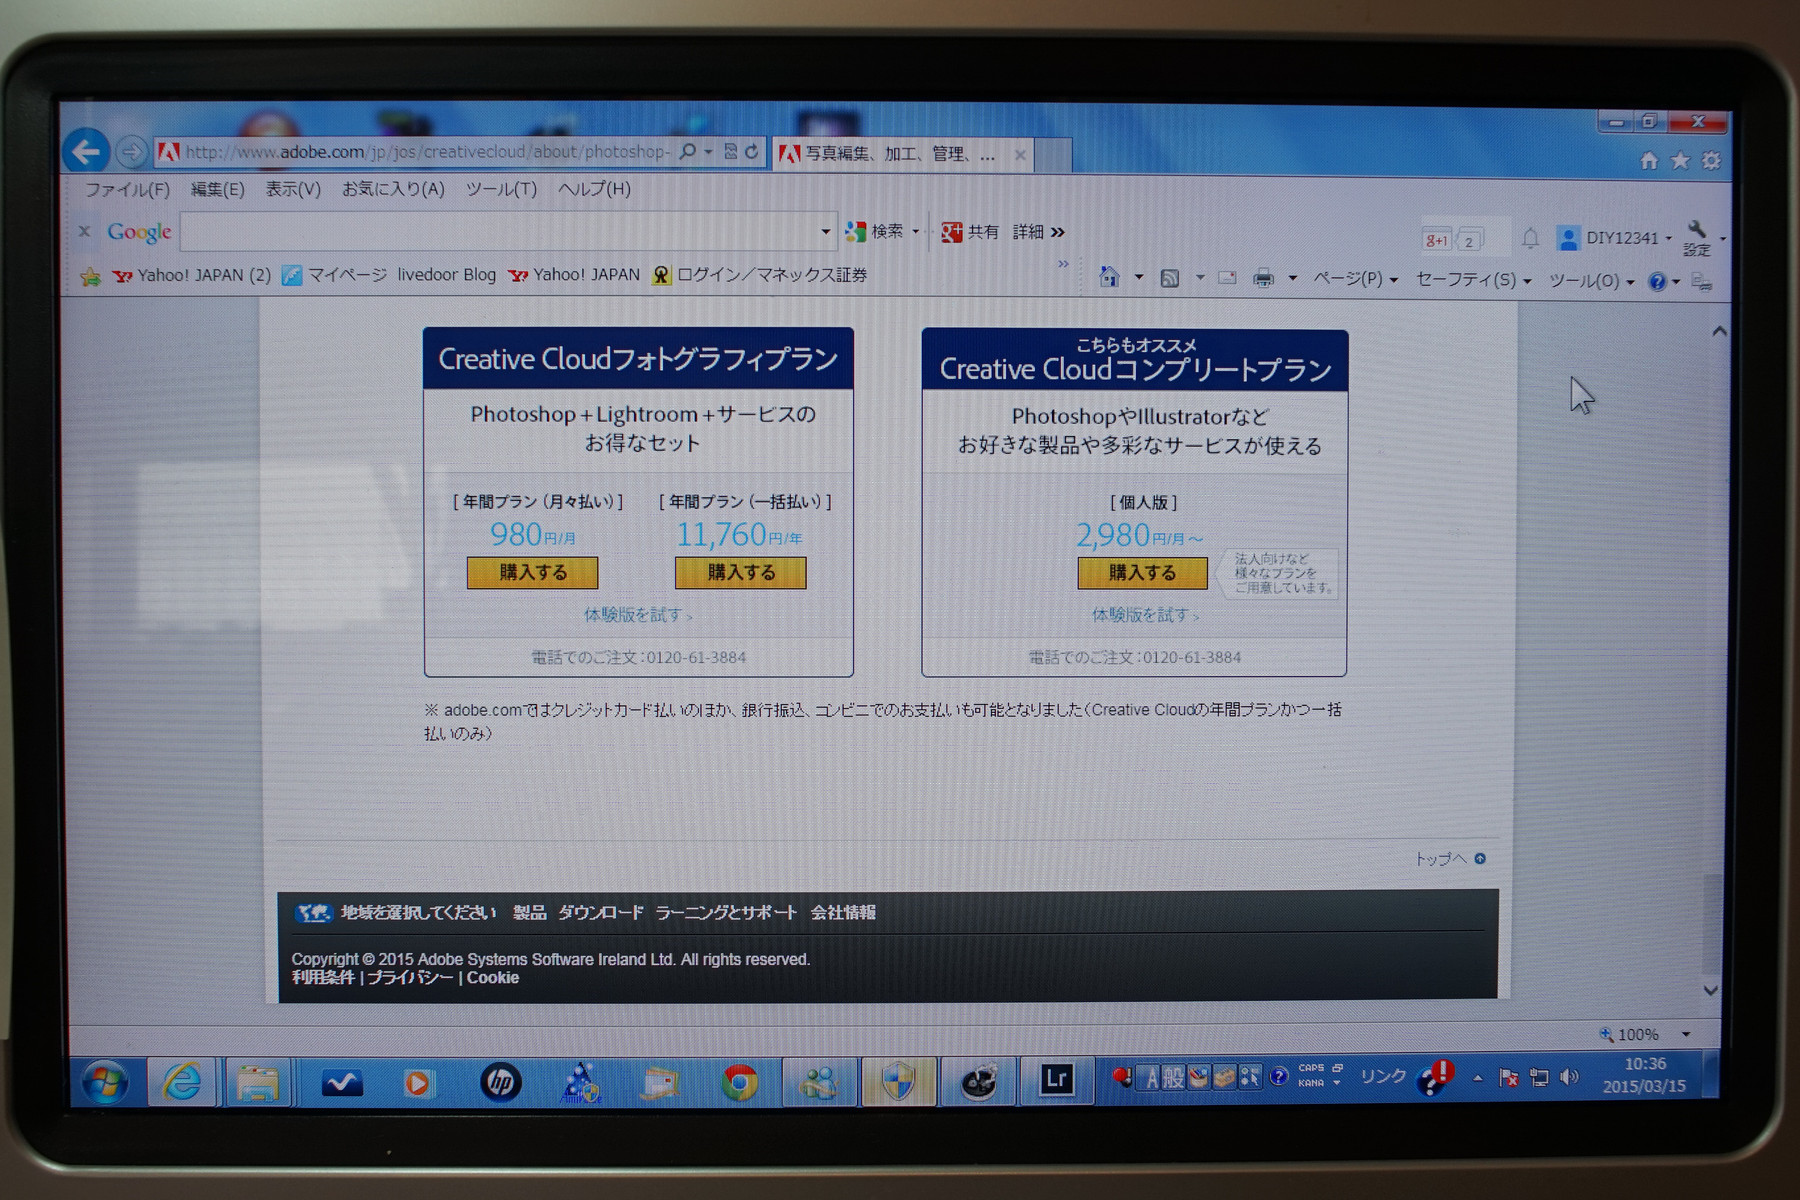Open the DIY12341 account dropdown
This screenshot has height=1200, width=1800.
1668,238
